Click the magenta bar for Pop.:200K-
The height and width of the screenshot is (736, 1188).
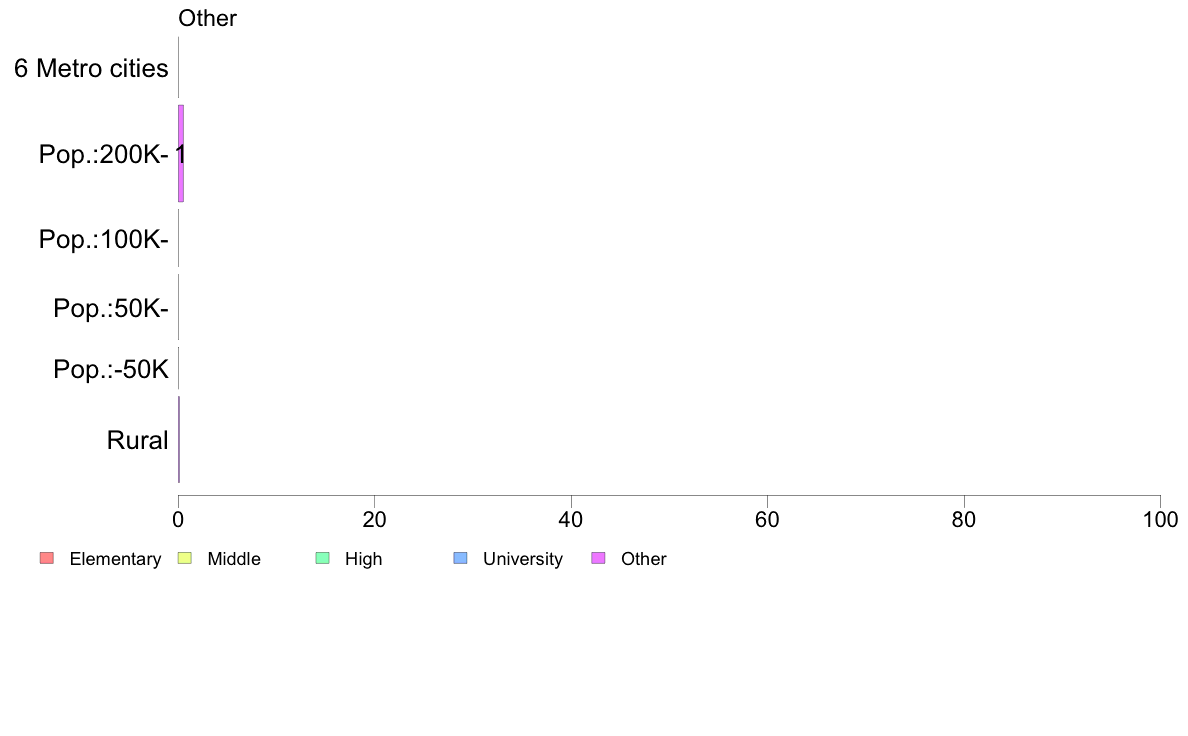tap(181, 154)
